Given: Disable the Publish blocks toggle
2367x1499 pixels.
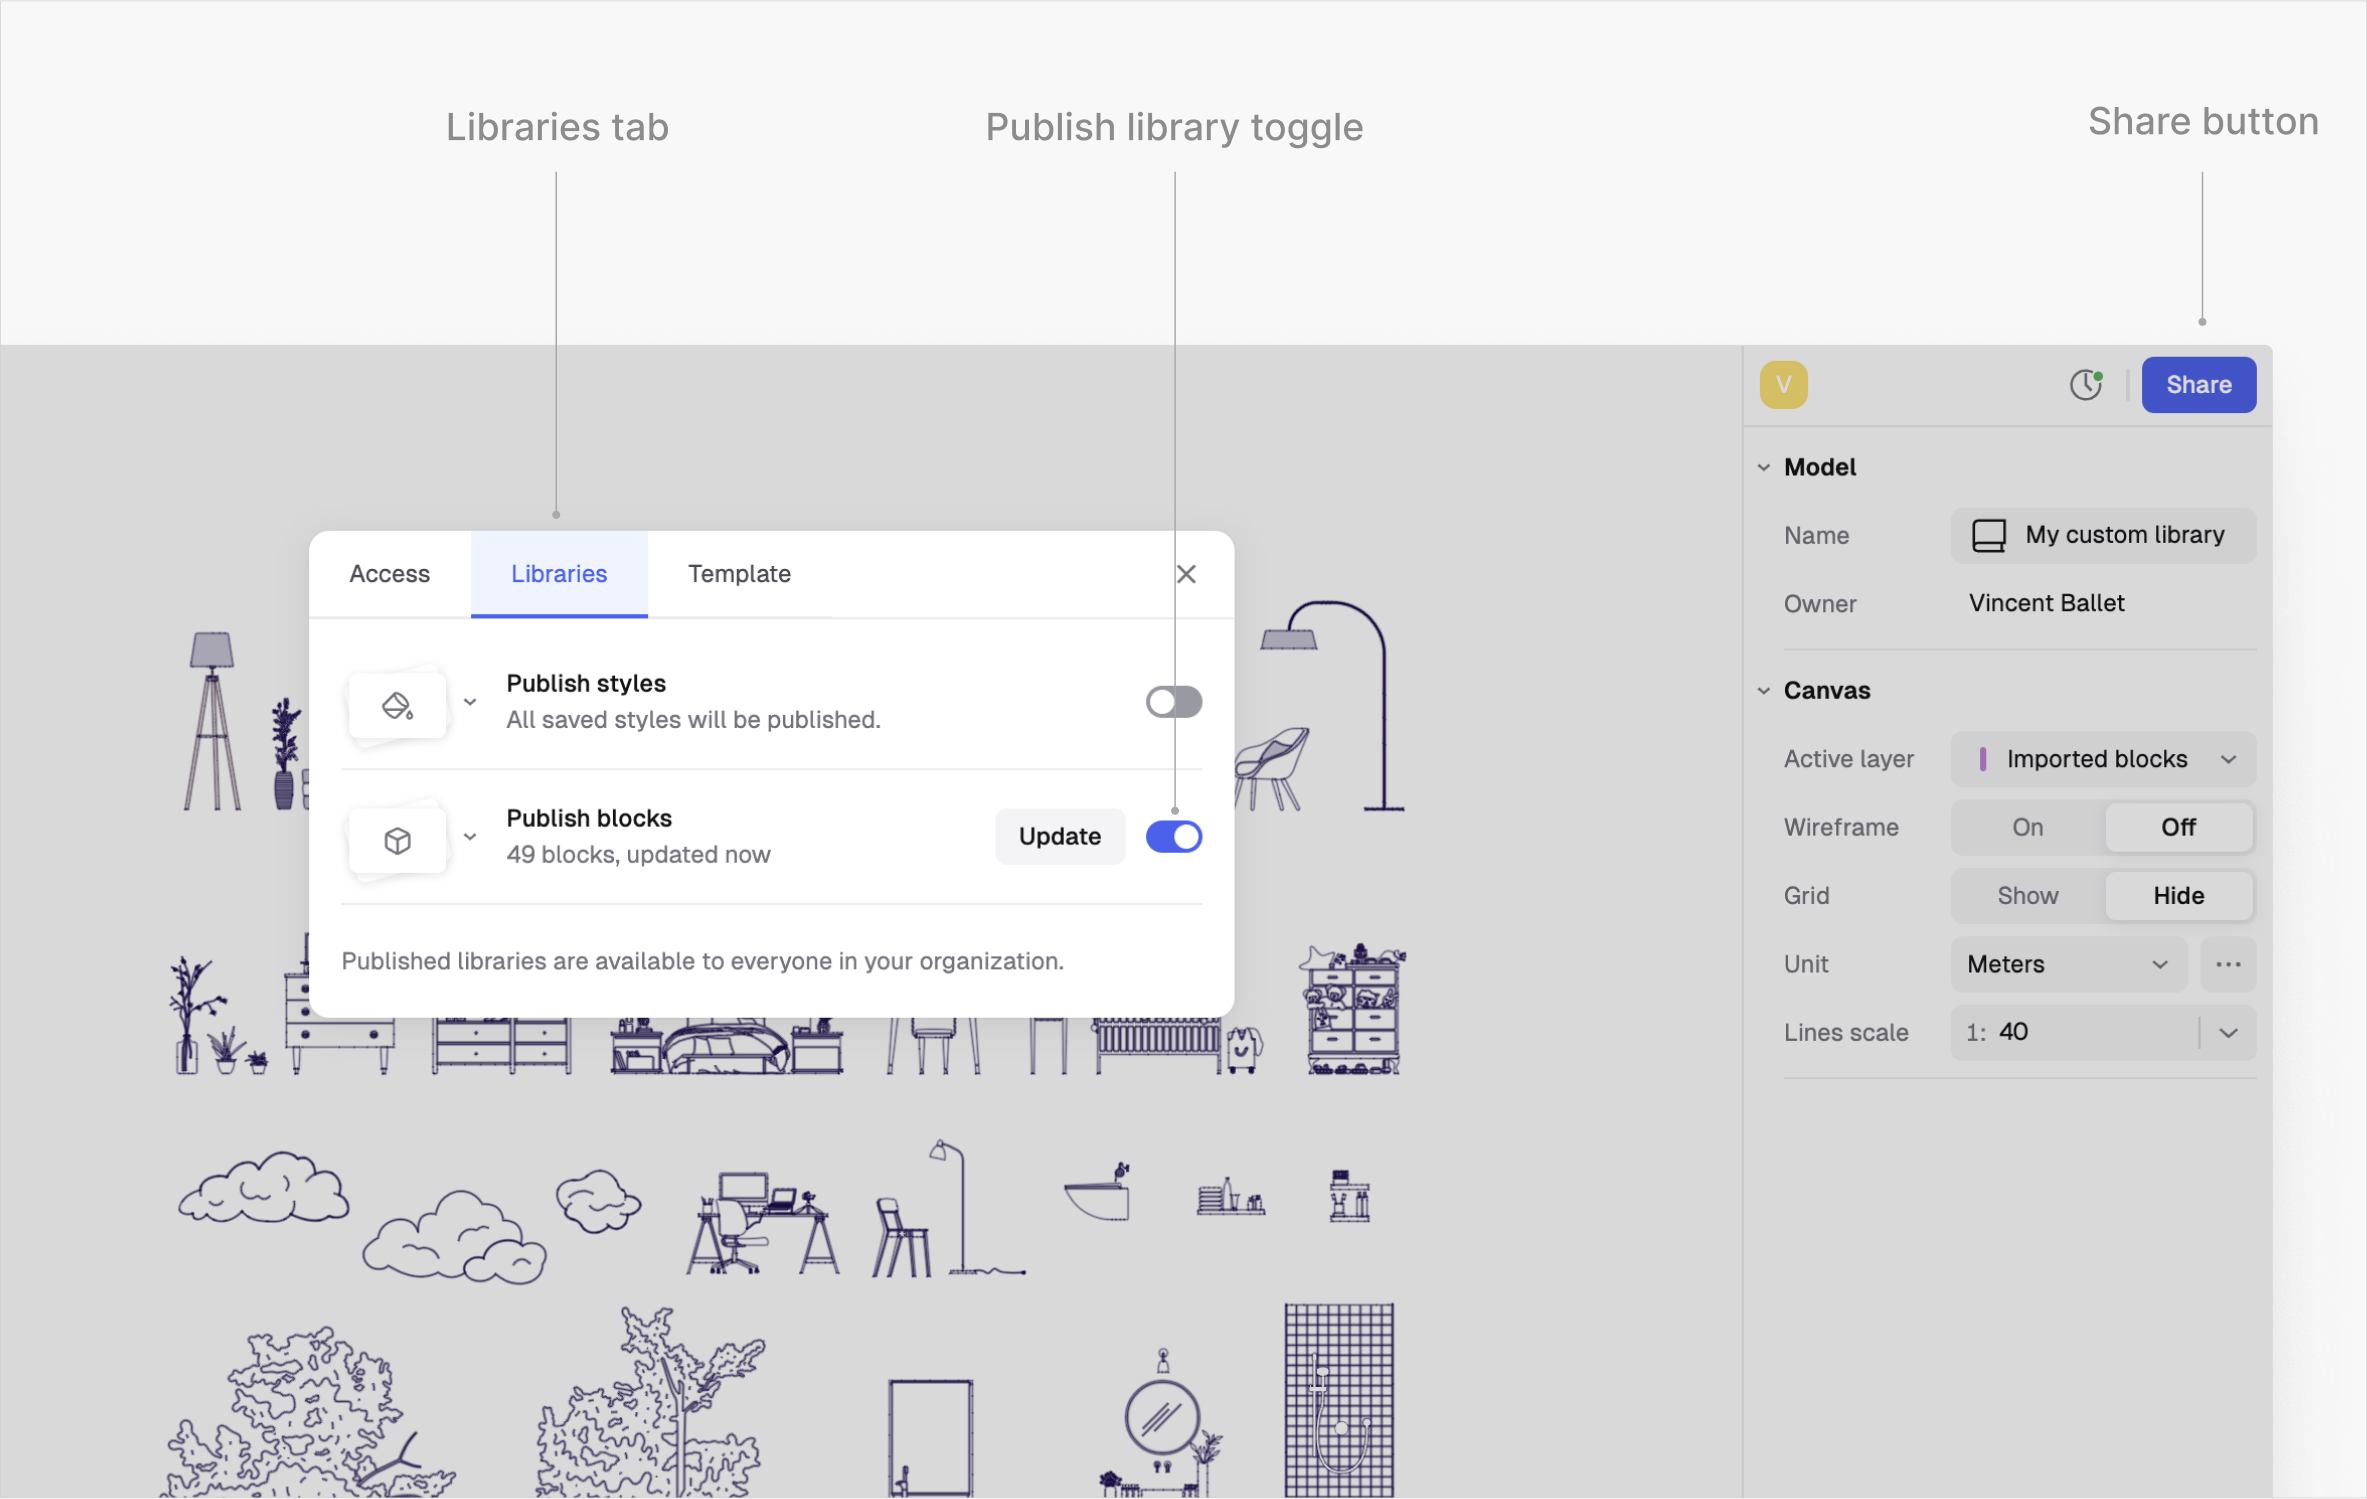Looking at the screenshot, I should 1173,836.
